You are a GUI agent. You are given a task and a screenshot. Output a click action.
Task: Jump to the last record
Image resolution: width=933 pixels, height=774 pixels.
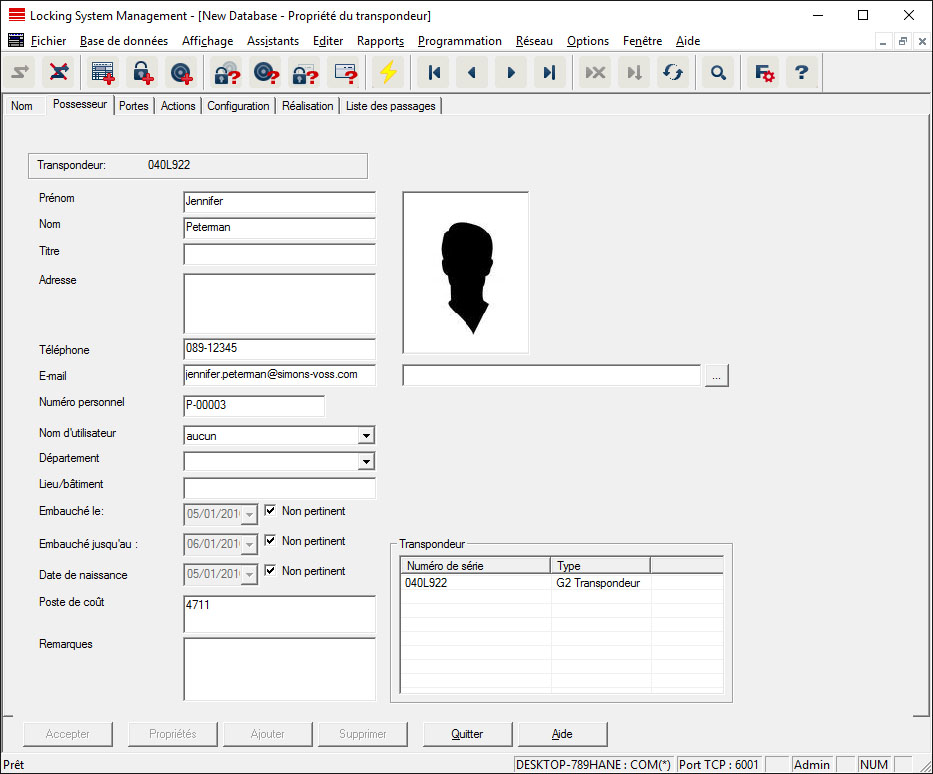click(x=549, y=73)
